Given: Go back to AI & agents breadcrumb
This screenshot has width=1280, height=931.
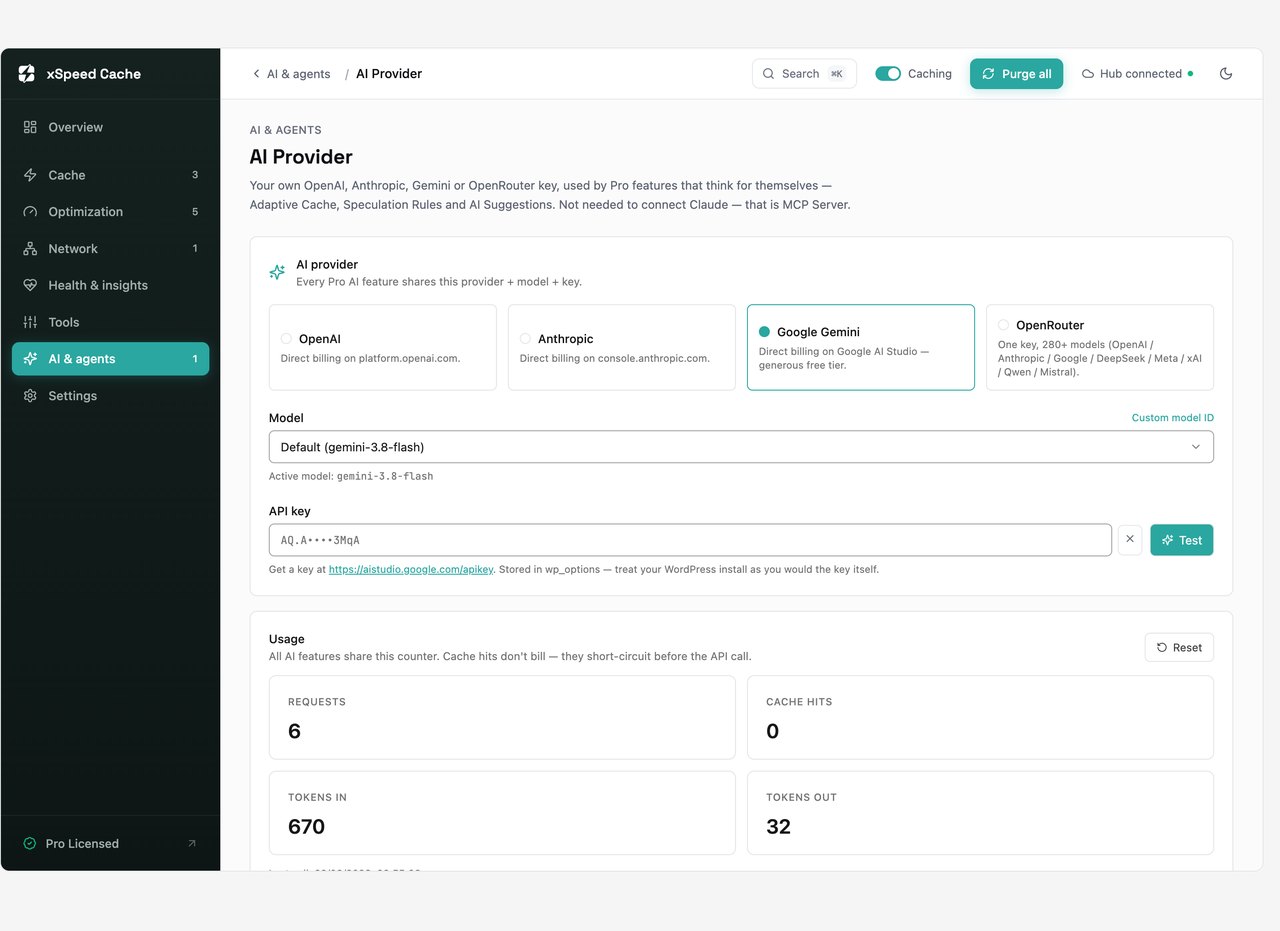Looking at the screenshot, I should 298,74.
